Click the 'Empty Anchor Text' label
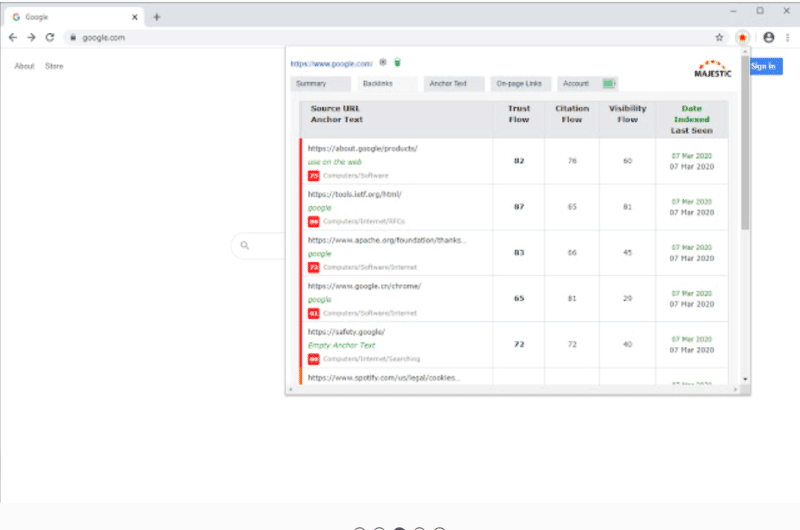Image resolution: width=800 pixels, height=530 pixels. (341, 345)
